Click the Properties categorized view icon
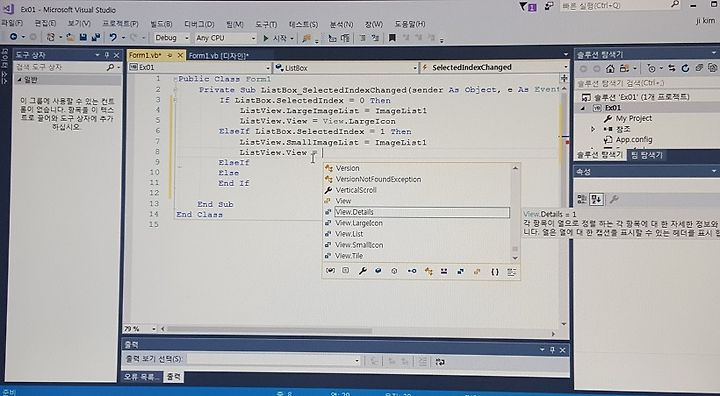 582,199
